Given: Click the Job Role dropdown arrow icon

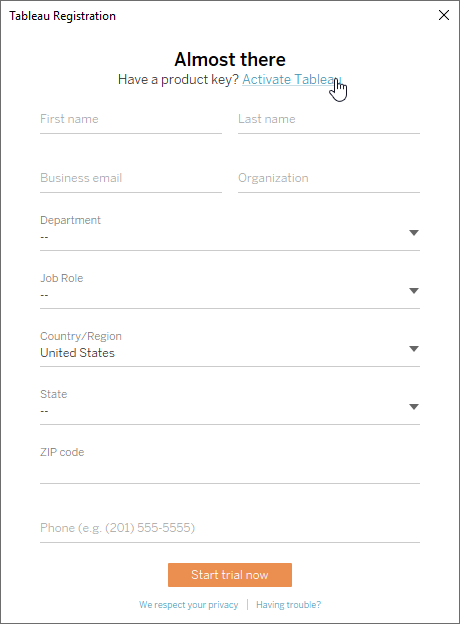Looking at the screenshot, I should click(414, 291).
